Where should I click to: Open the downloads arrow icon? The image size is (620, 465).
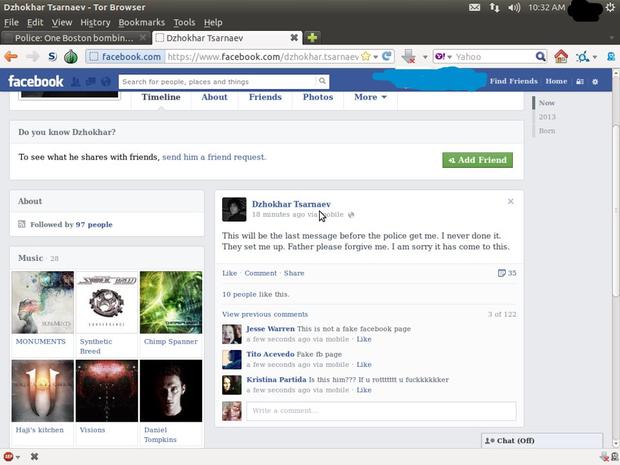pos(408,57)
